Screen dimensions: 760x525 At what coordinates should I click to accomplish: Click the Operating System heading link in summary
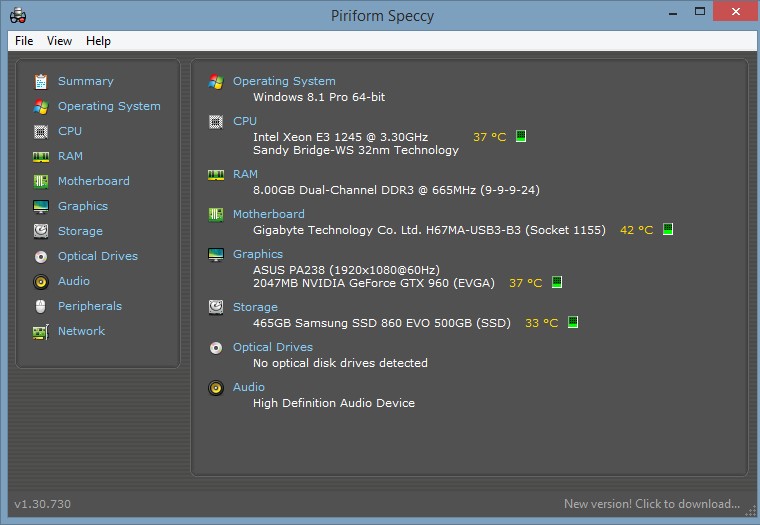[284, 81]
